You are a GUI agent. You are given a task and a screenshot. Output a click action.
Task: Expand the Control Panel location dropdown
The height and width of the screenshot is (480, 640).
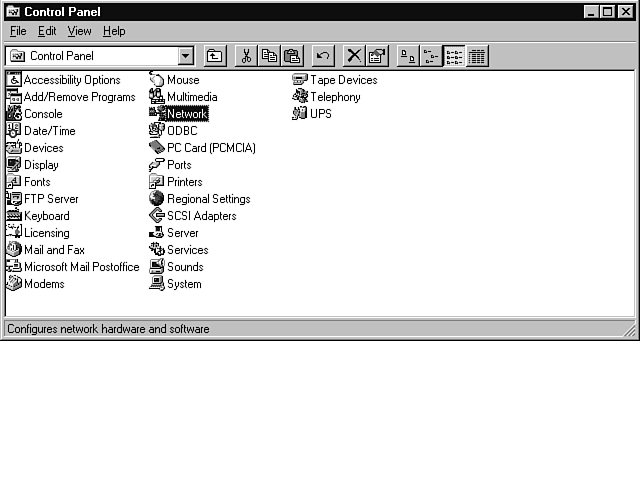(186, 56)
